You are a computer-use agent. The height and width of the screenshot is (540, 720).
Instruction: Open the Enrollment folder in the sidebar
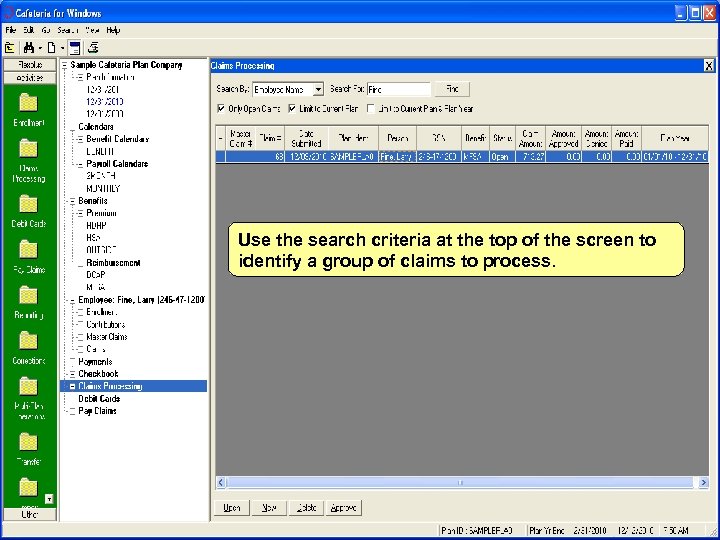tap(28, 103)
